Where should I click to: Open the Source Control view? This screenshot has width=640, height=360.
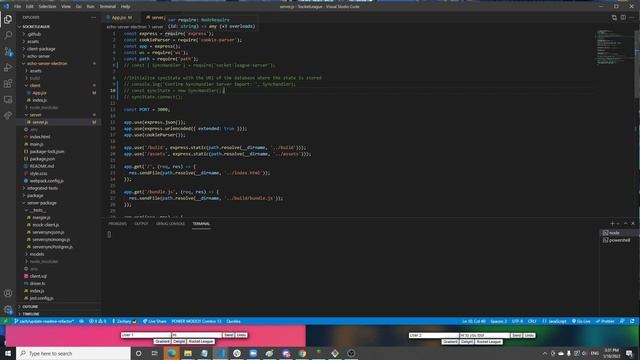pos(8,51)
